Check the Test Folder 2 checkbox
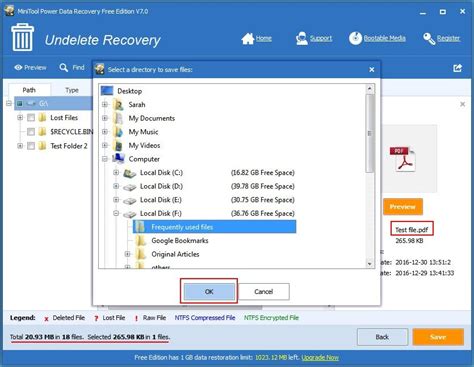Screen dimensions: 474x367 click(31, 146)
